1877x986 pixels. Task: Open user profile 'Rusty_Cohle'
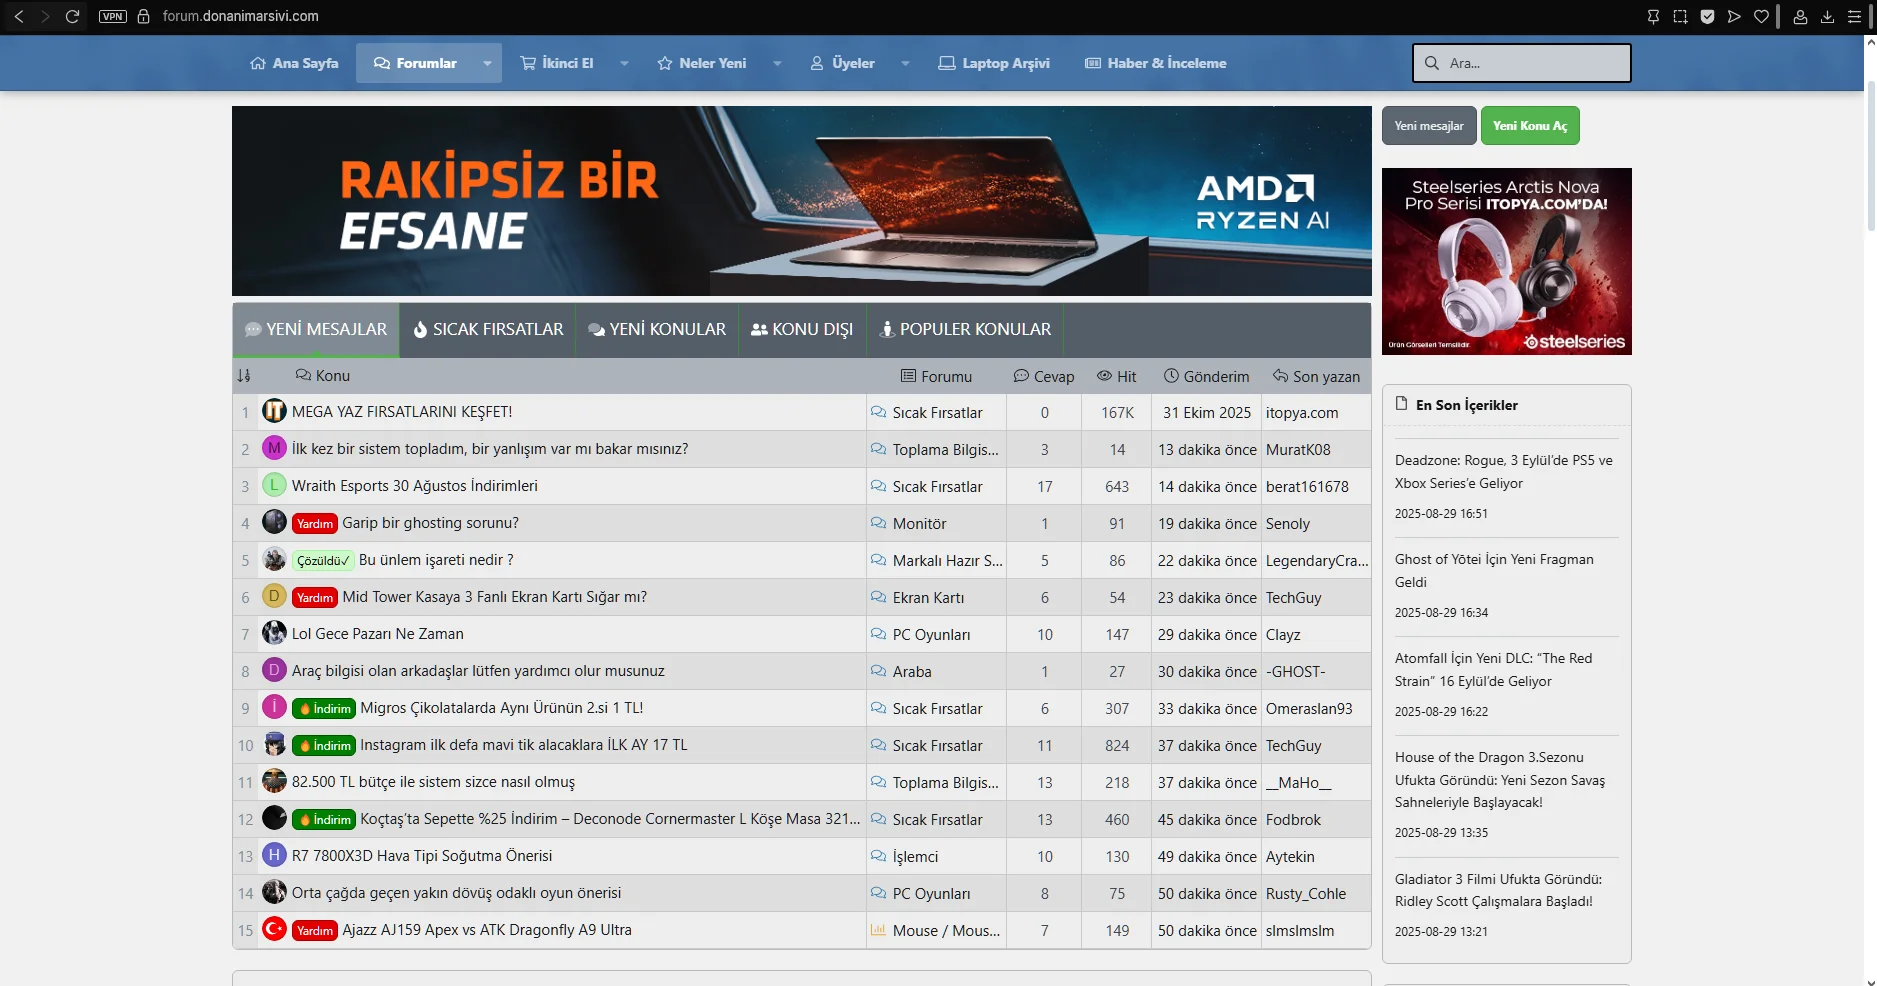click(1306, 893)
